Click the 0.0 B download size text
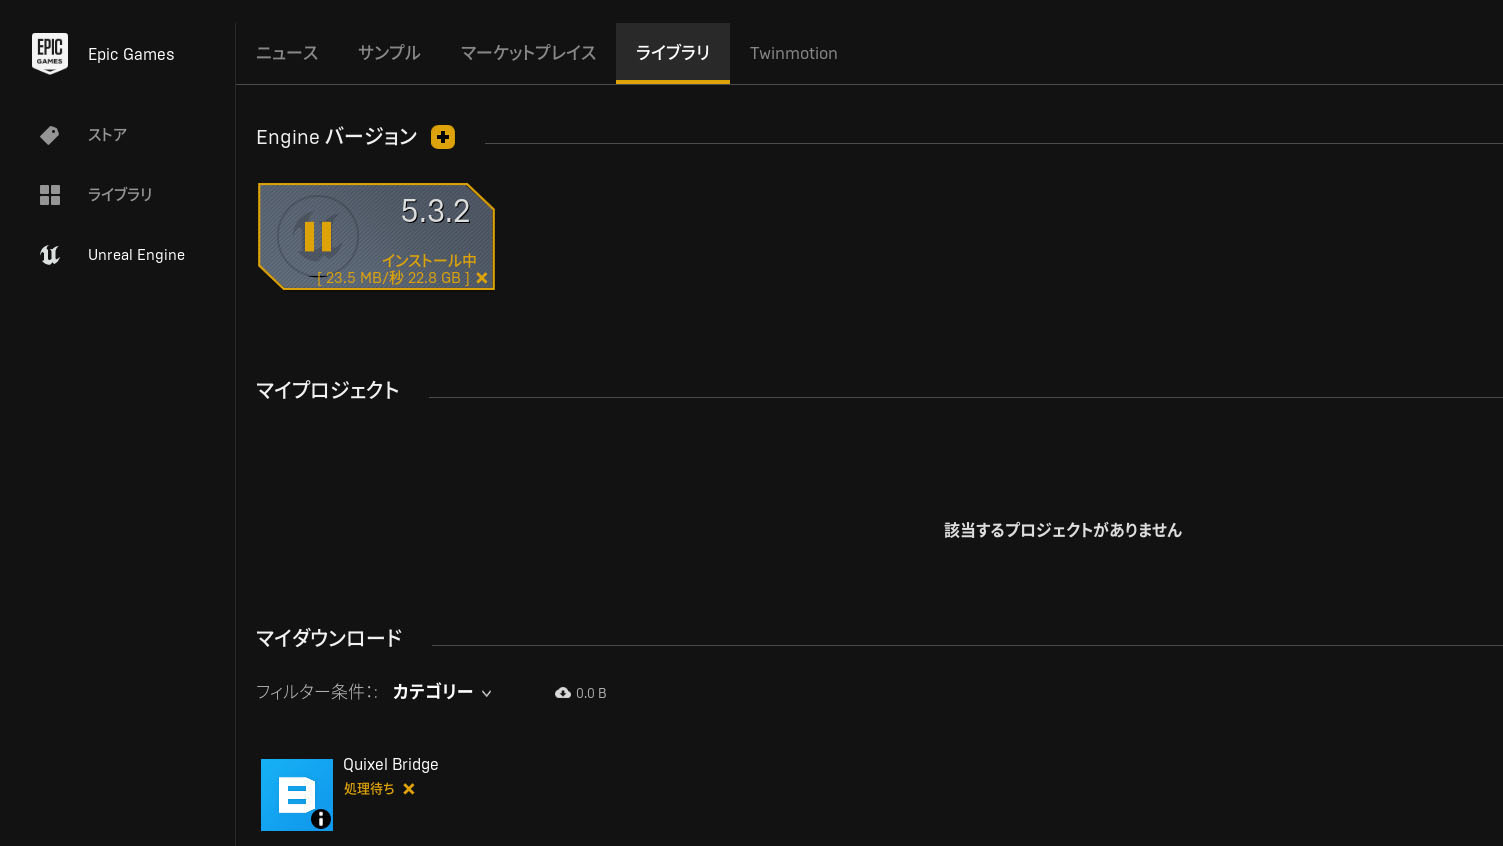The image size is (1503, 846). (591, 693)
